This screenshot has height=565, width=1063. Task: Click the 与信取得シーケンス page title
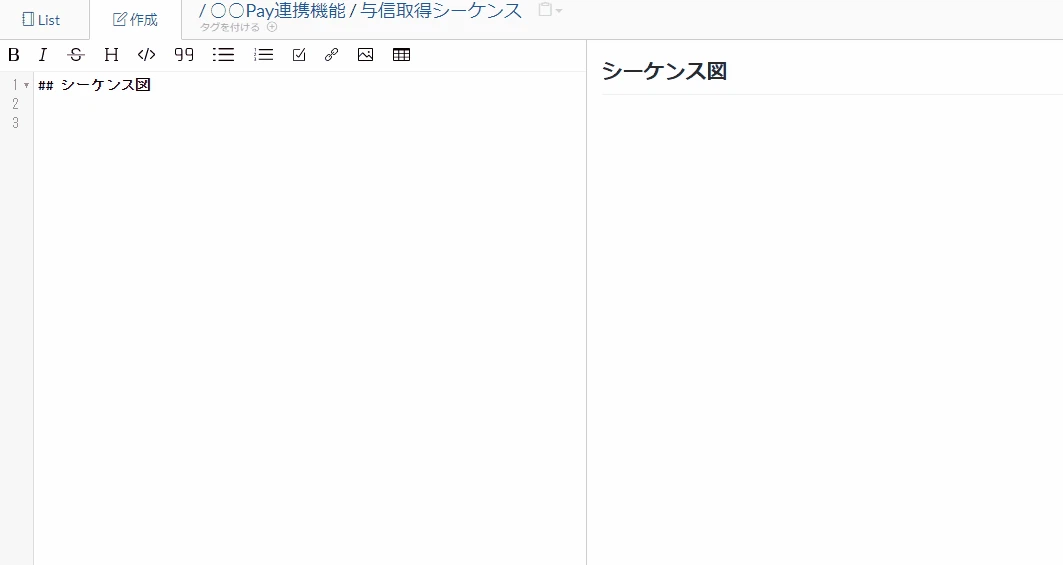pos(441,11)
